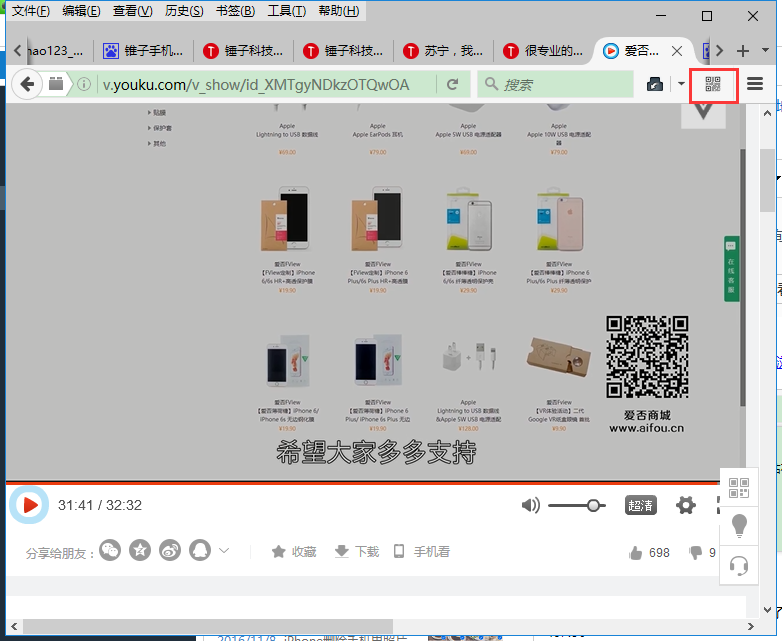
Task: Close the 爱否 tab
Action: click(x=677, y=51)
